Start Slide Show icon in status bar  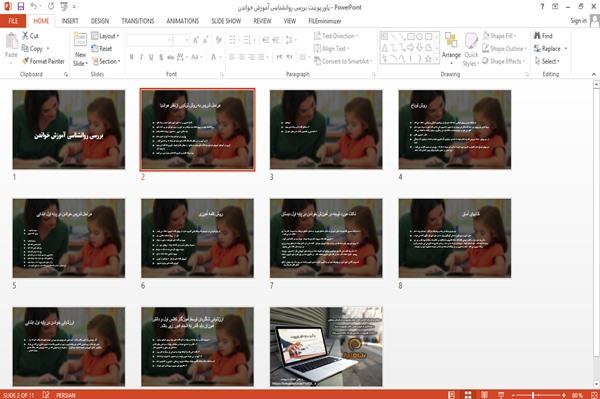pyautogui.click(x=501, y=395)
